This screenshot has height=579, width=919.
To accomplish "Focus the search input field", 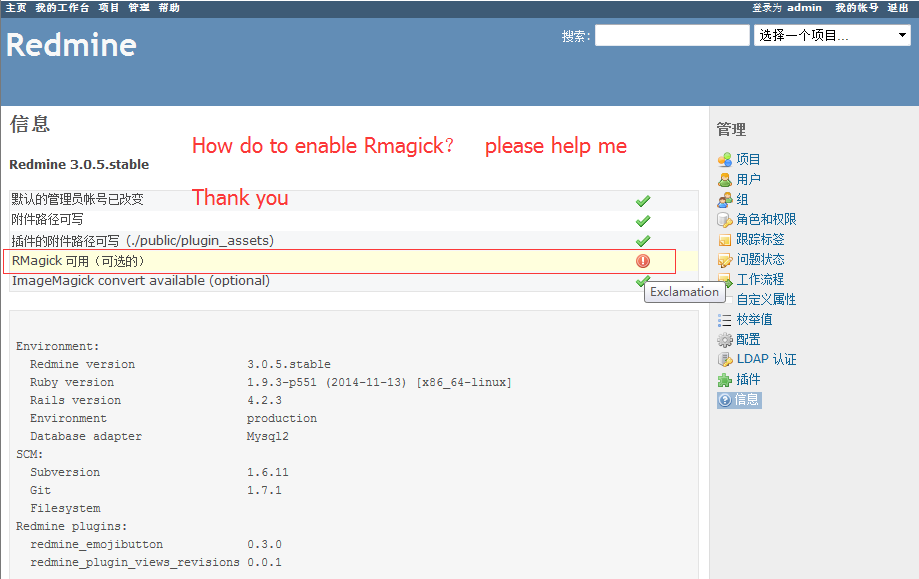I will click(x=672, y=35).
